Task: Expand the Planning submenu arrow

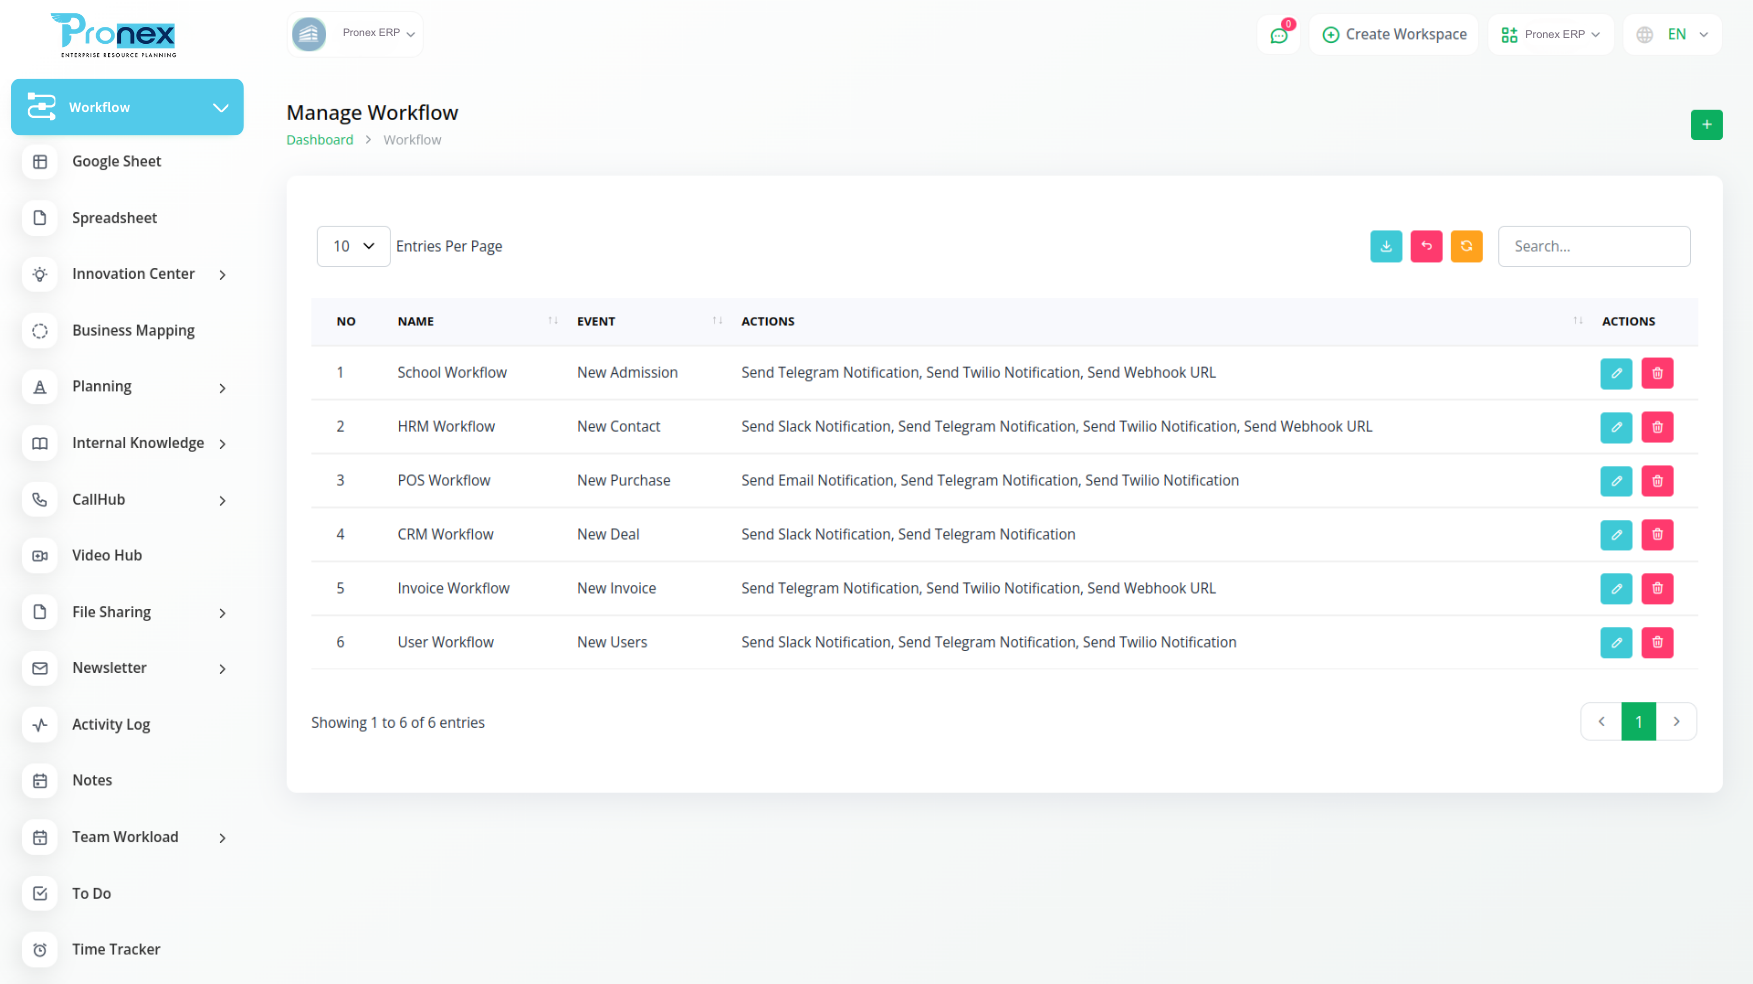Action: tap(222, 388)
